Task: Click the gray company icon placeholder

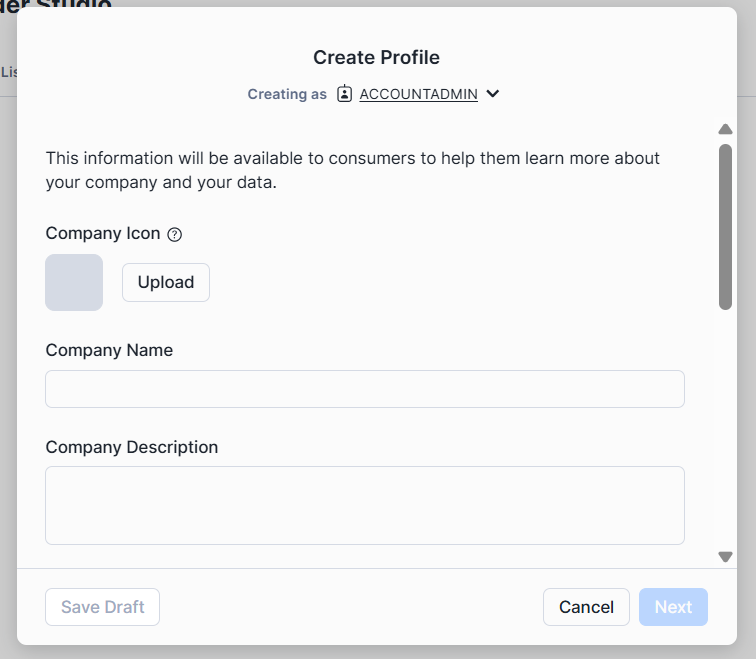Action: point(74,282)
